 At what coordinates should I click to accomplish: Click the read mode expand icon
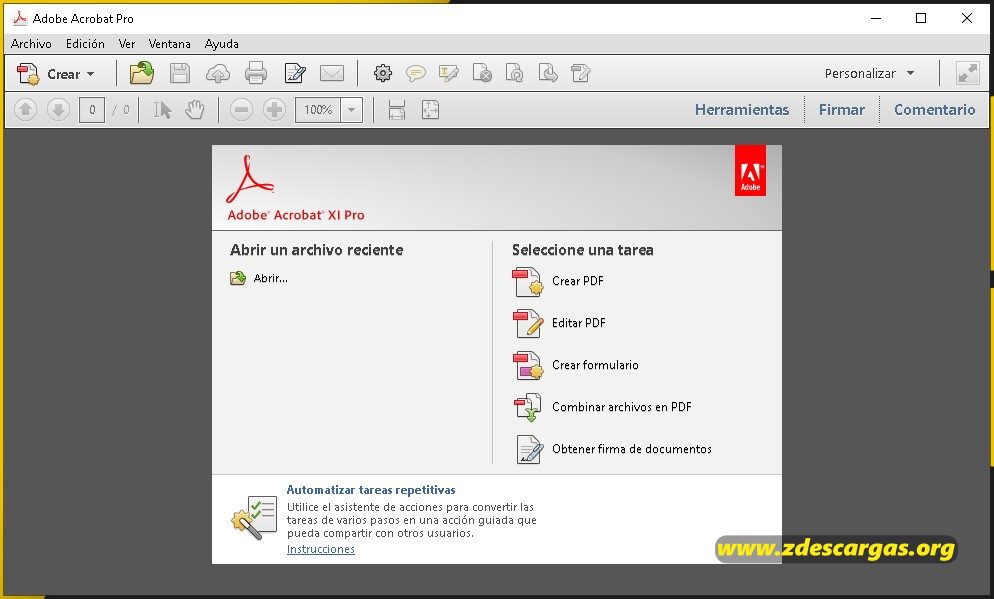click(x=967, y=74)
